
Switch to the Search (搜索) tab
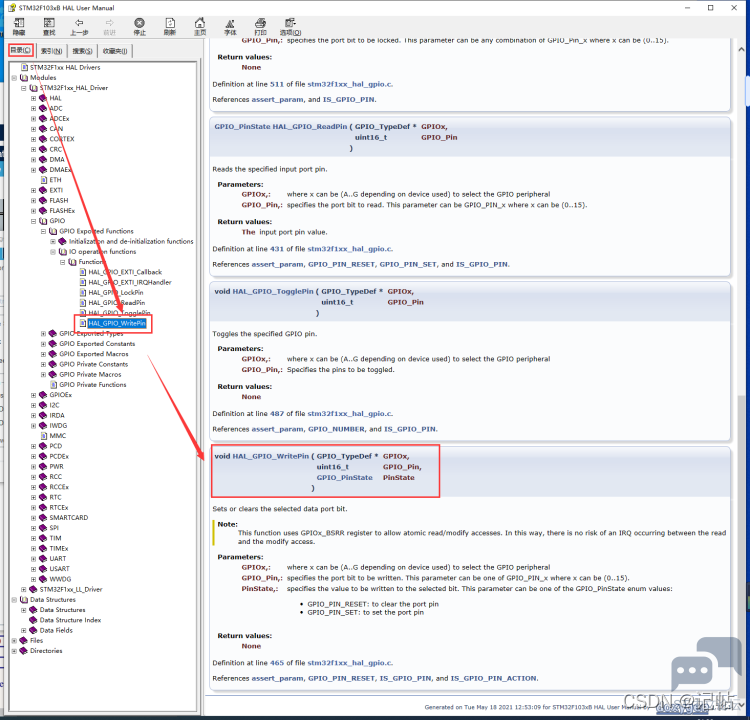click(x=82, y=51)
